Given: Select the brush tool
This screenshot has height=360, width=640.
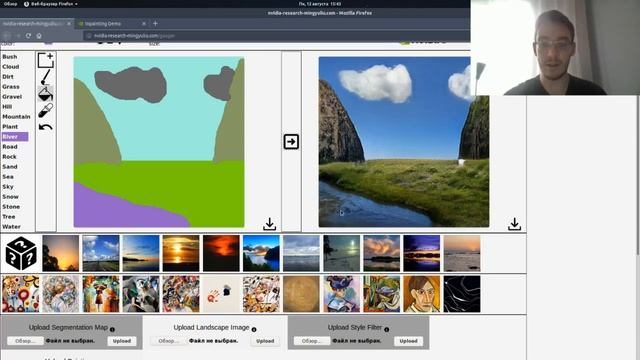Looking at the screenshot, I should (x=46, y=77).
